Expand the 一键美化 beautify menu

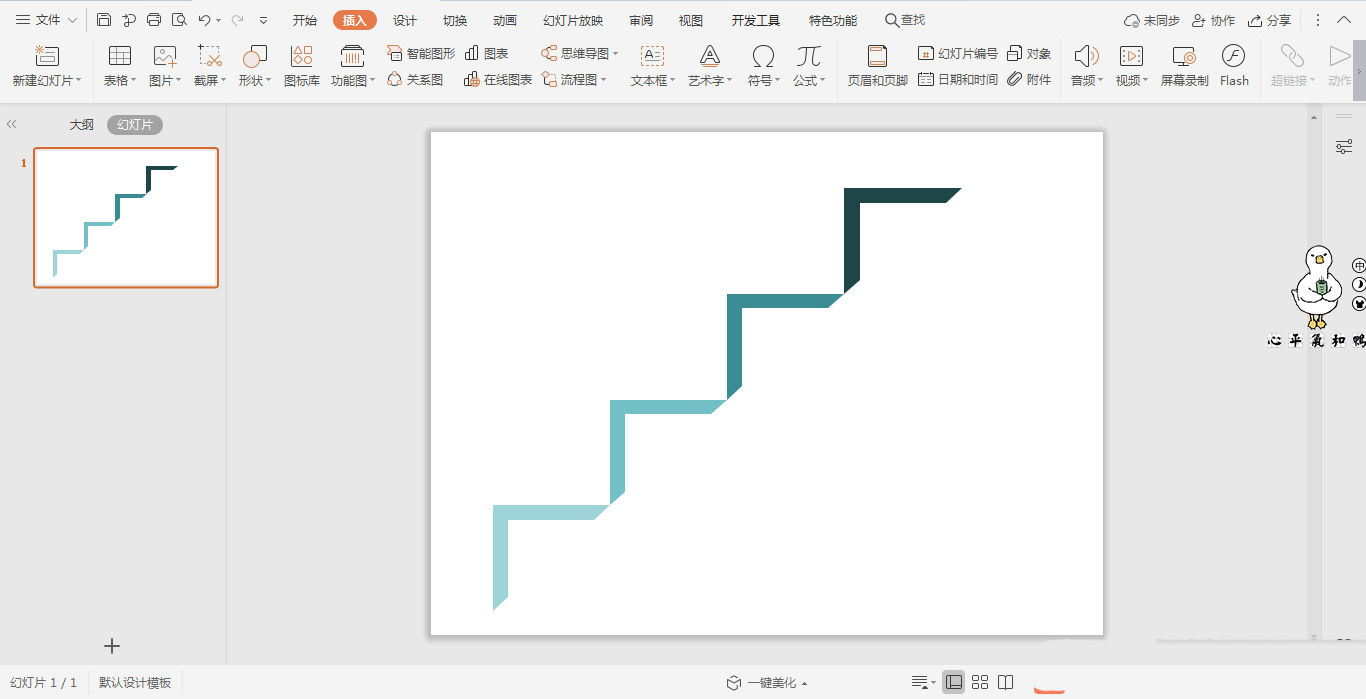[x=767, y=683]
